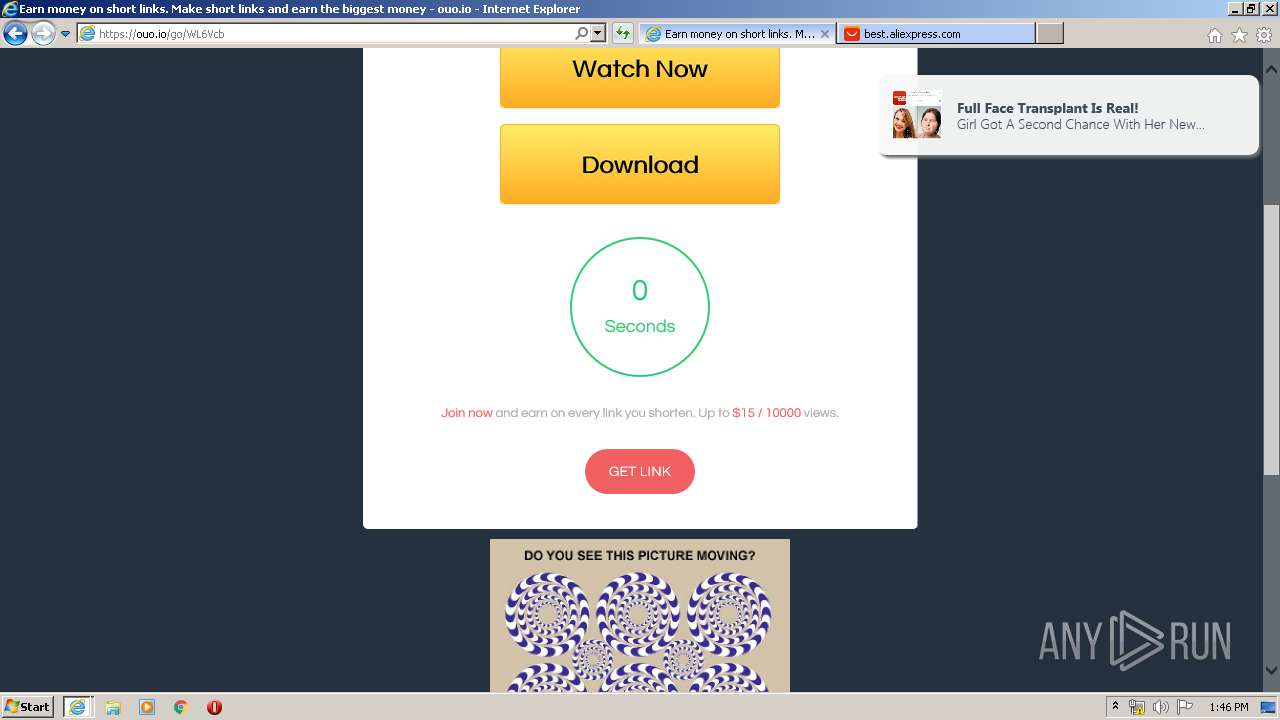Click the ouo.io page icon in address bar
This screenshot has width=1280, height=720.
click(x=87, y=34)
